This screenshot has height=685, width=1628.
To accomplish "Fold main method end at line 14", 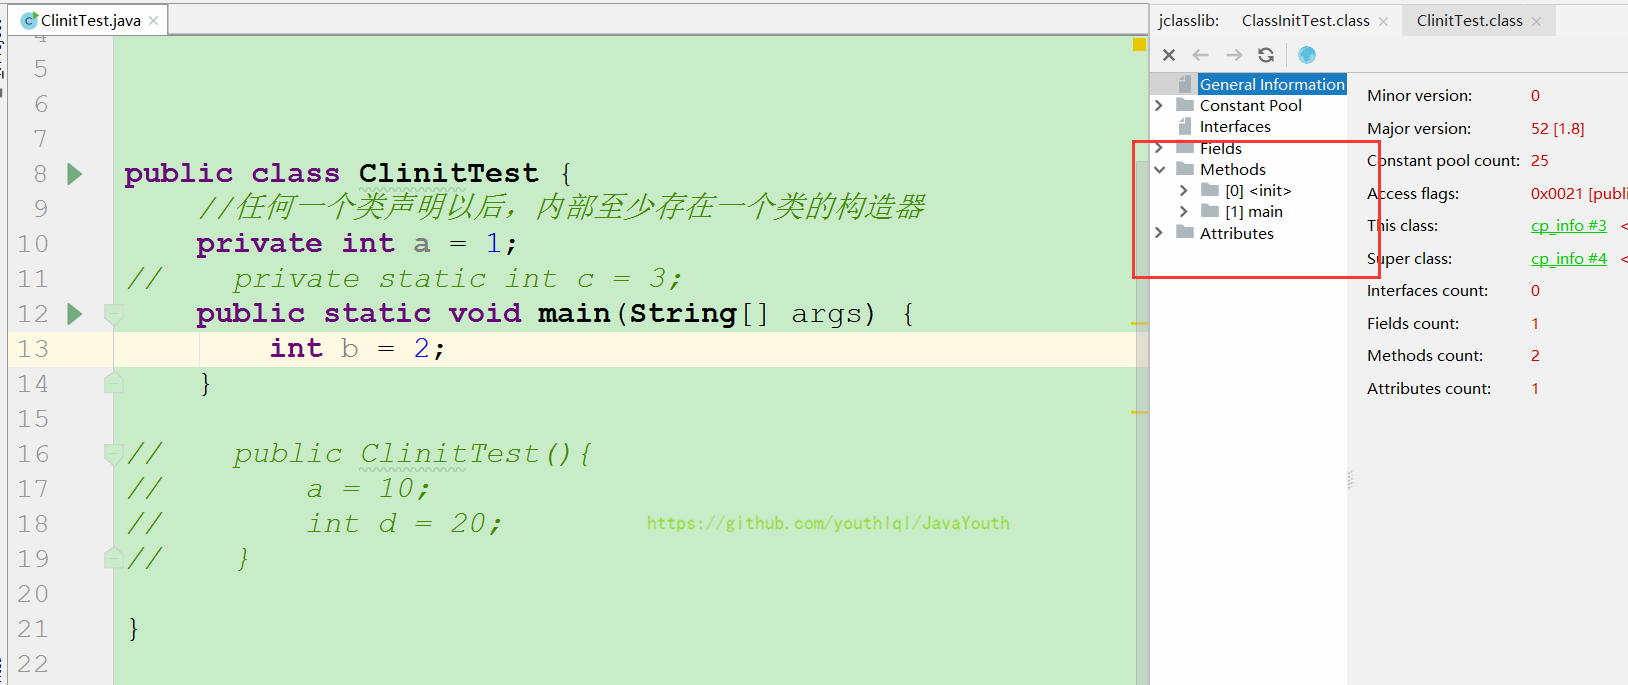I will tap(114, 383).
